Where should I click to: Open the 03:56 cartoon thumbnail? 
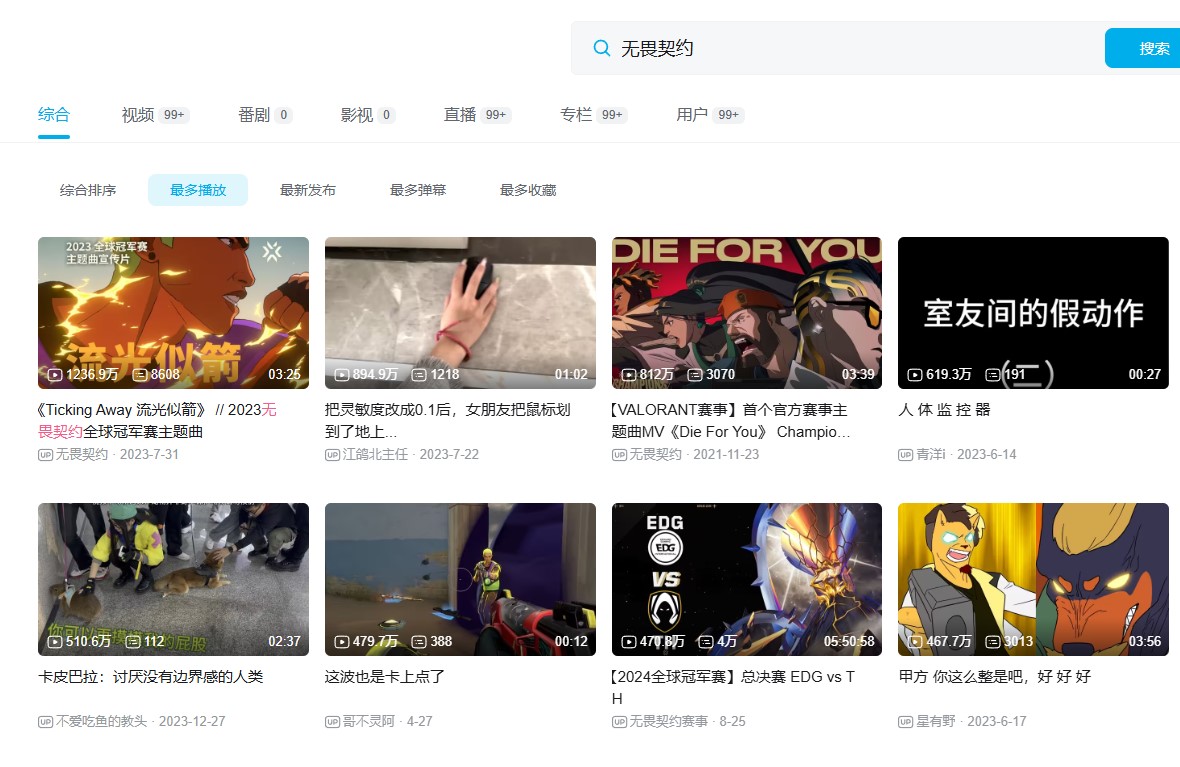[1033, 580]
